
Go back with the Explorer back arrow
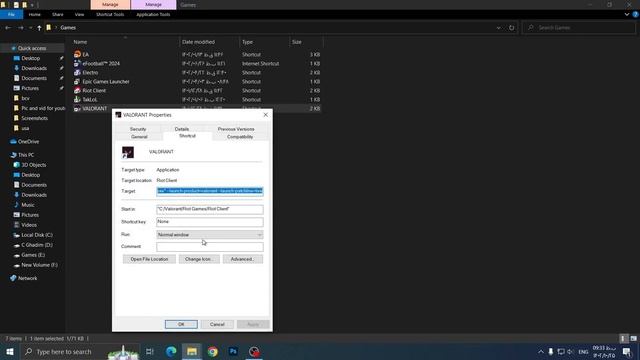coord(8,28)
